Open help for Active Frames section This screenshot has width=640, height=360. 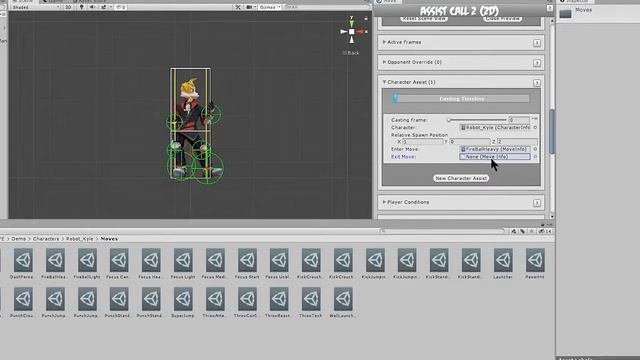pyautogui.click(x=537, y=43)
